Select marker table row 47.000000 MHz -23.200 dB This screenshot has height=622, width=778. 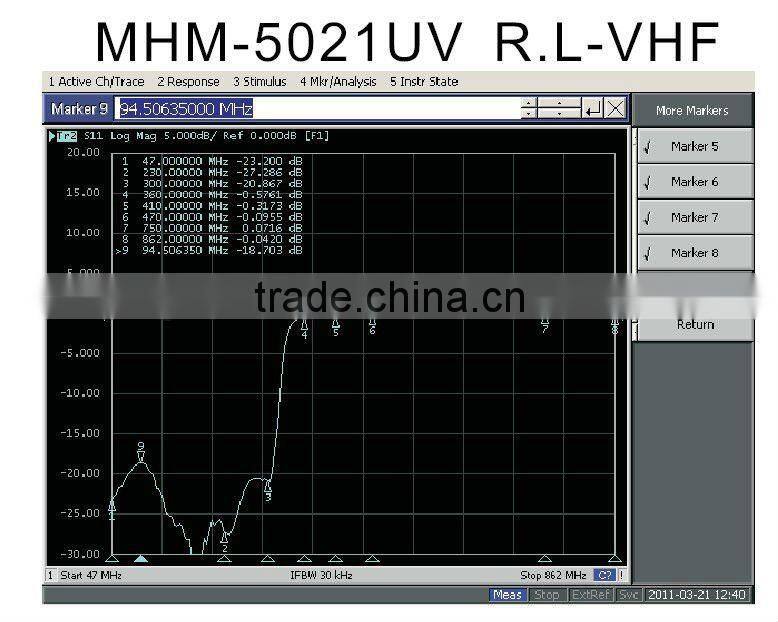point(212,161)
